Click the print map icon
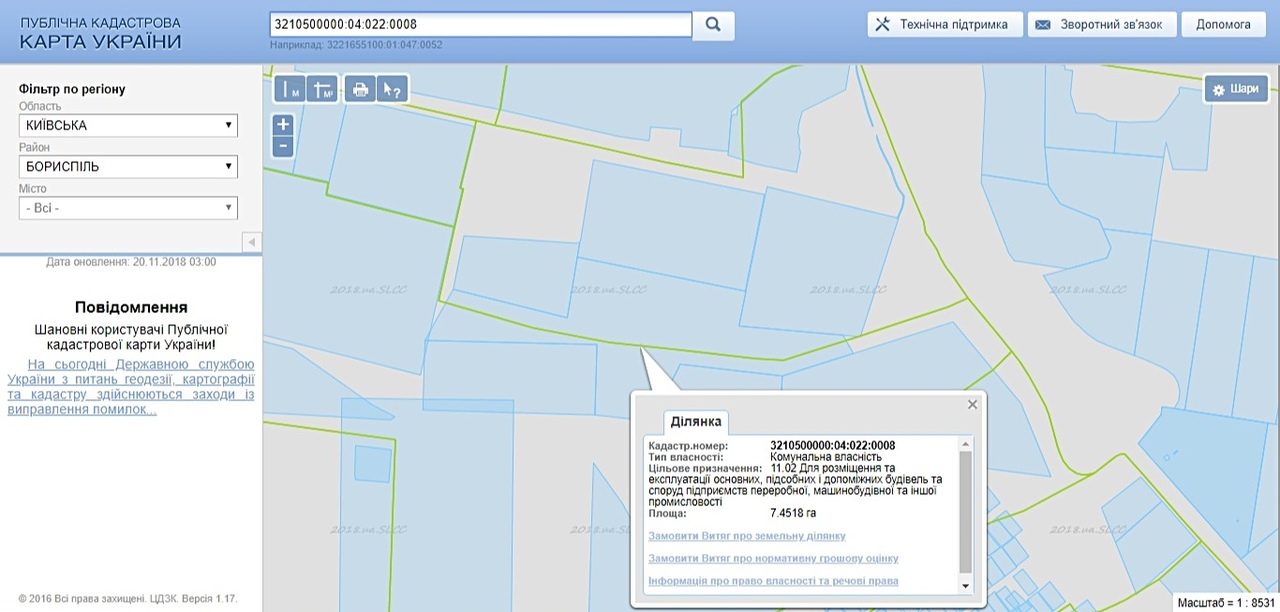 pyautogui.click(x=360, y=90)
